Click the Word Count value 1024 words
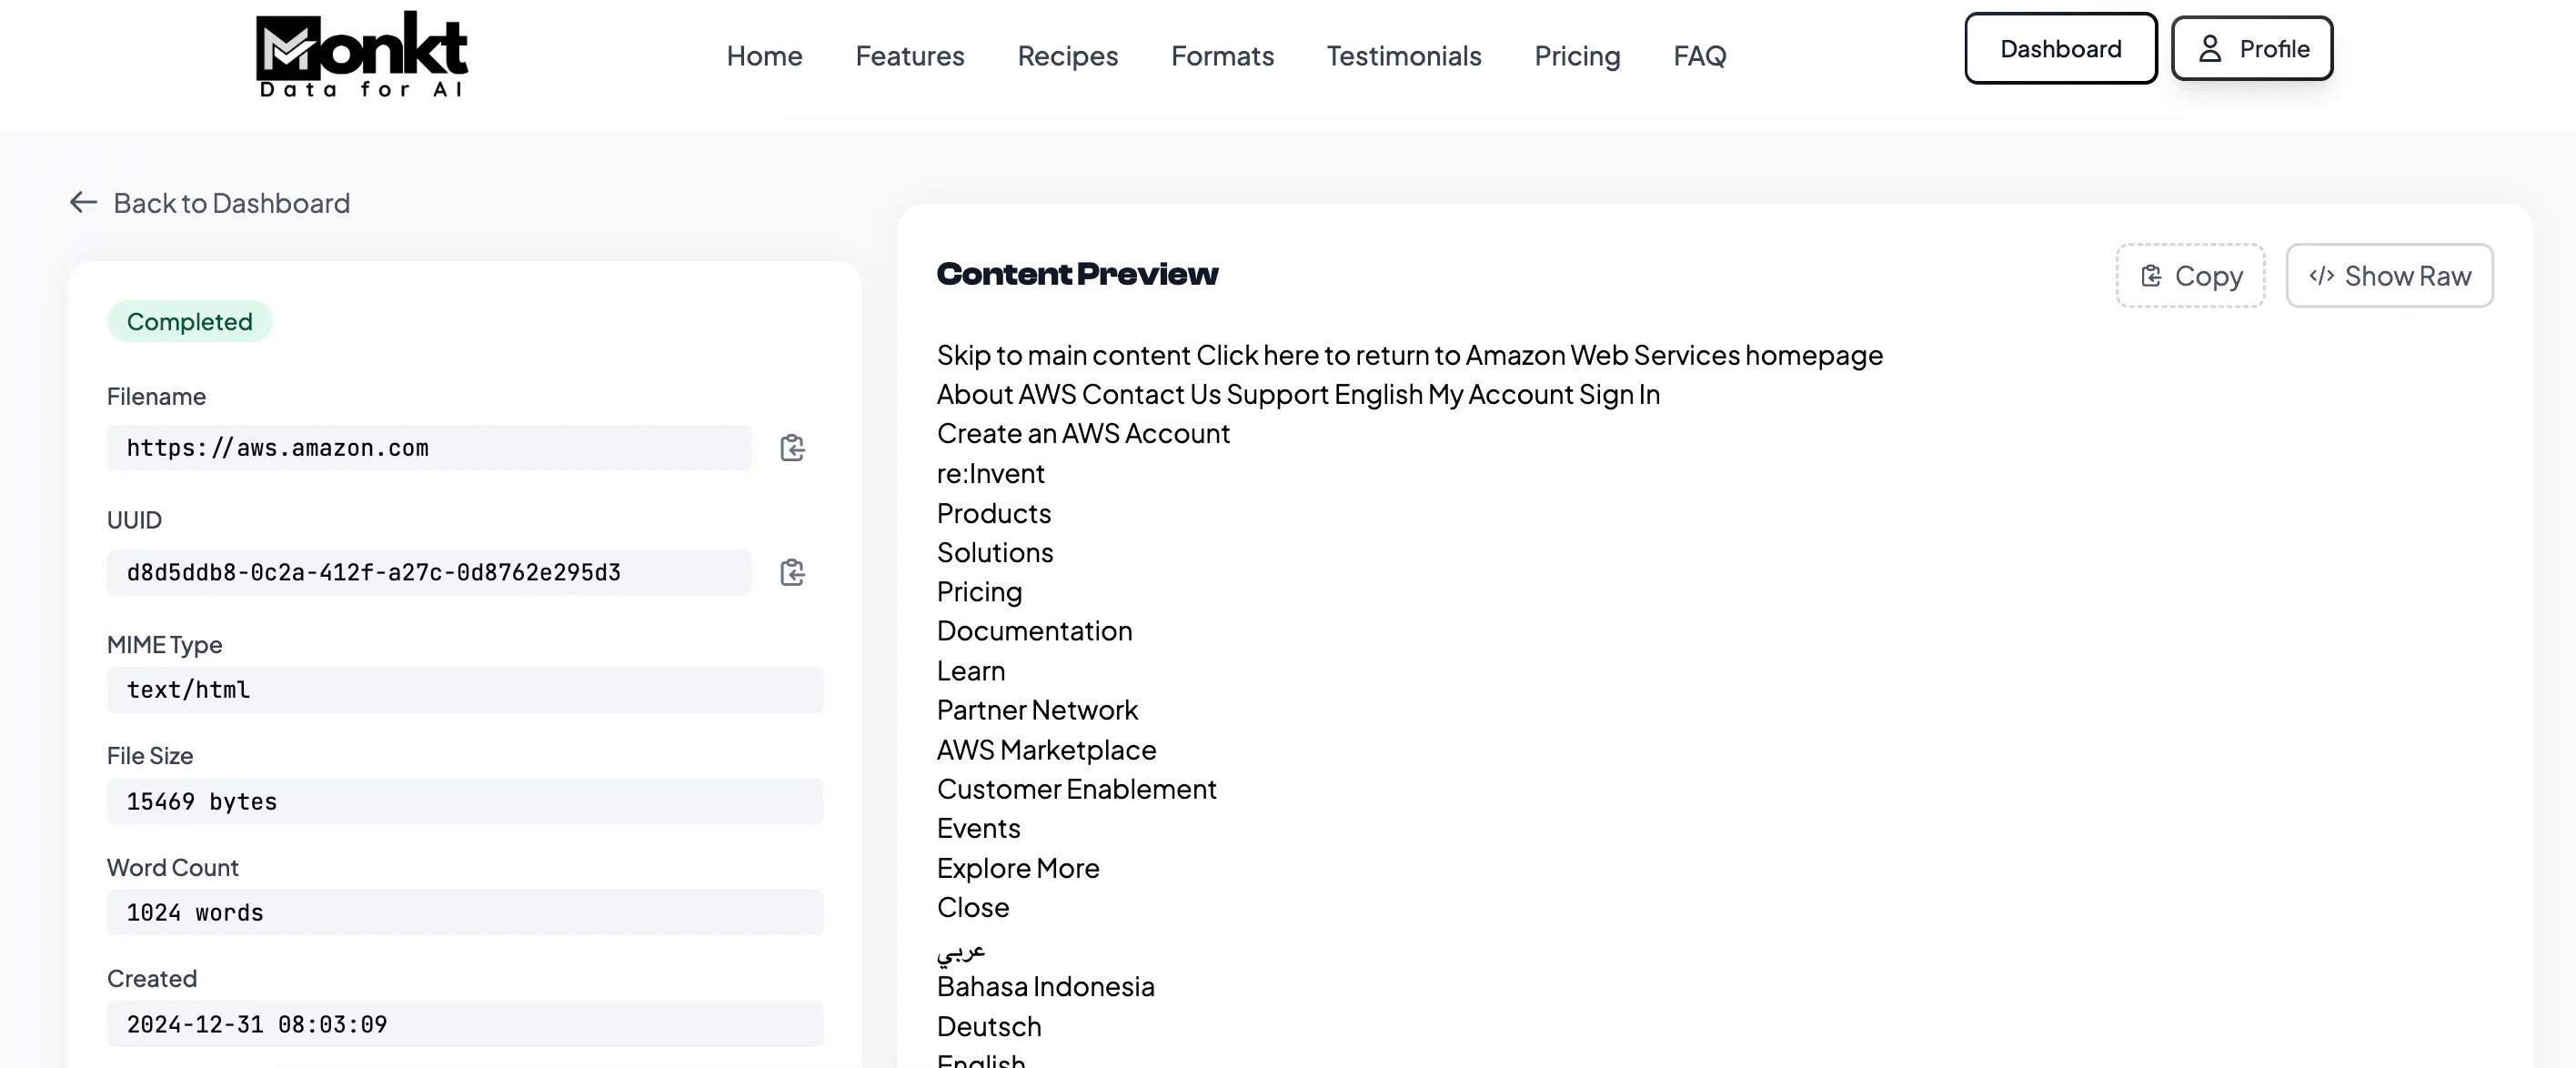Image resolution: width=2576 pixels, height=1068 pixels. 465,912
